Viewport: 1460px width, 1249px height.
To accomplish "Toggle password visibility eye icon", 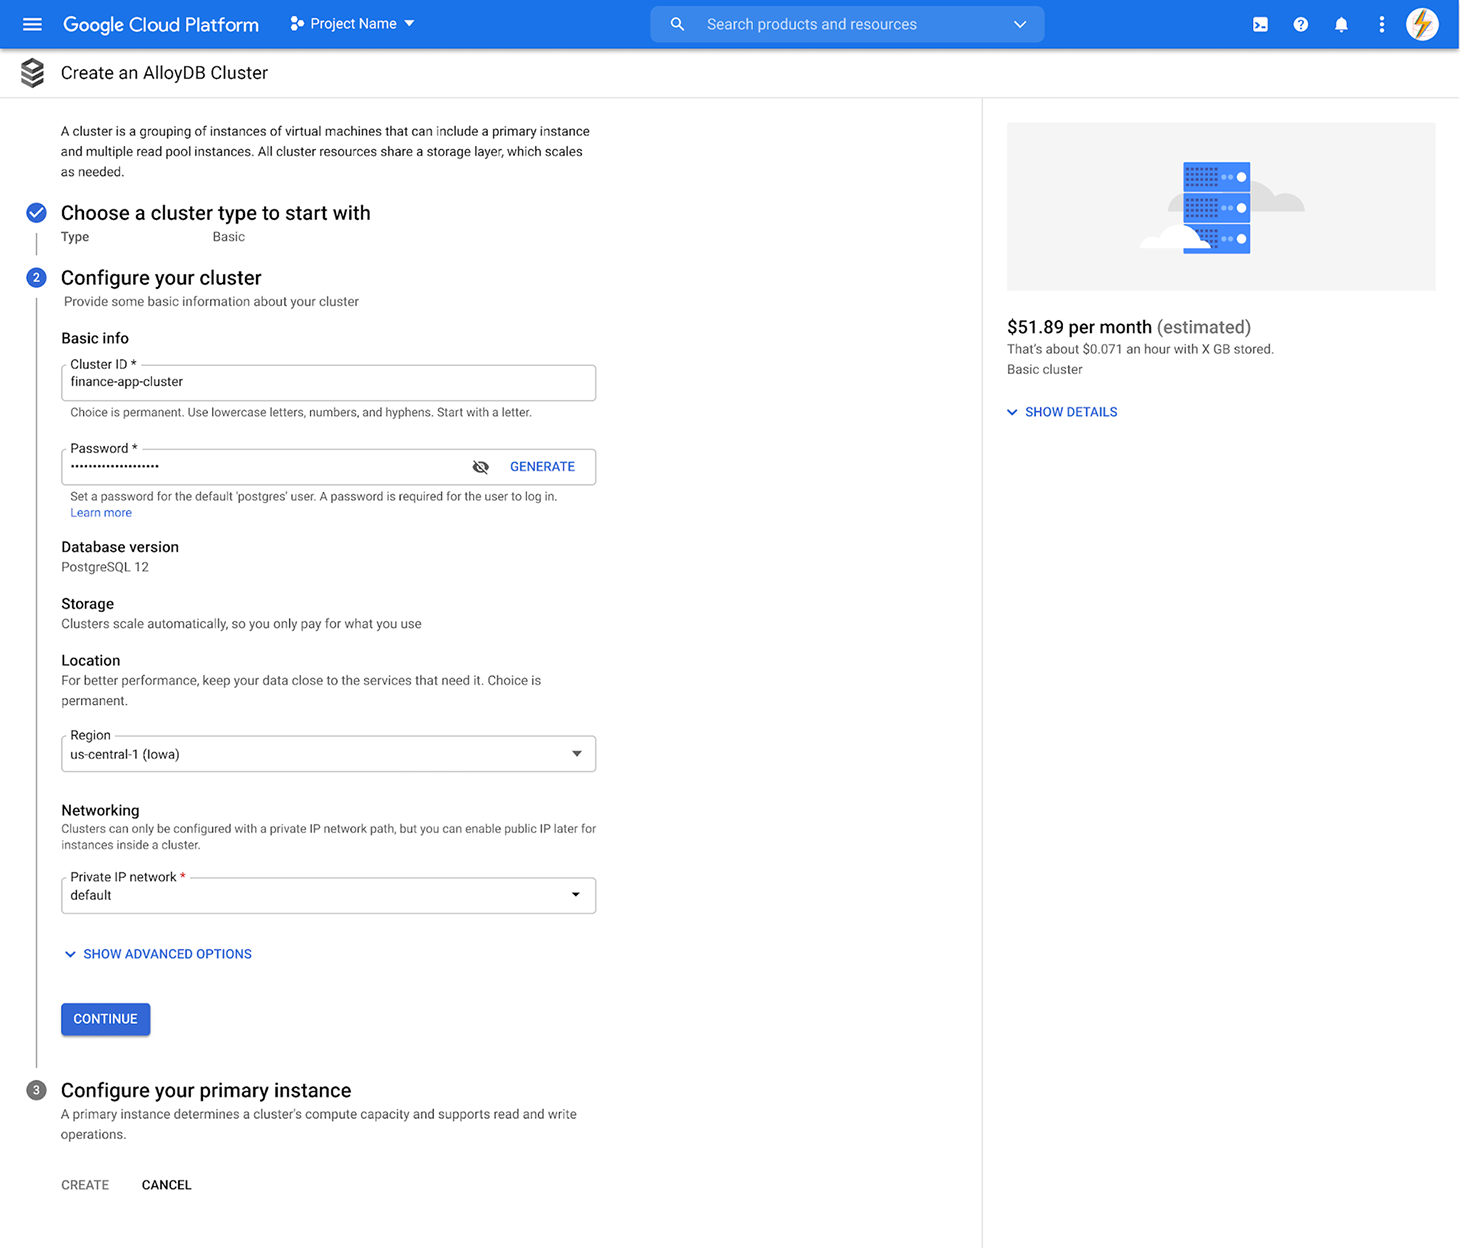I will tap(480, 467).
